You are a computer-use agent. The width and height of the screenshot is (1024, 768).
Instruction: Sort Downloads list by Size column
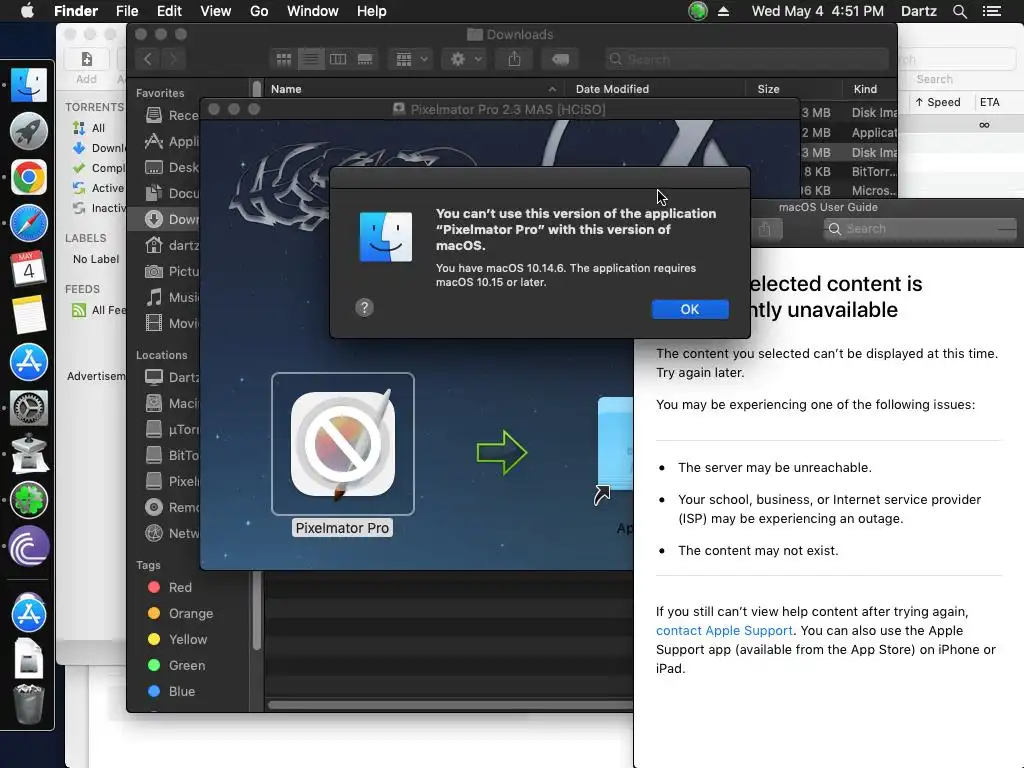(x=795, y=89)
